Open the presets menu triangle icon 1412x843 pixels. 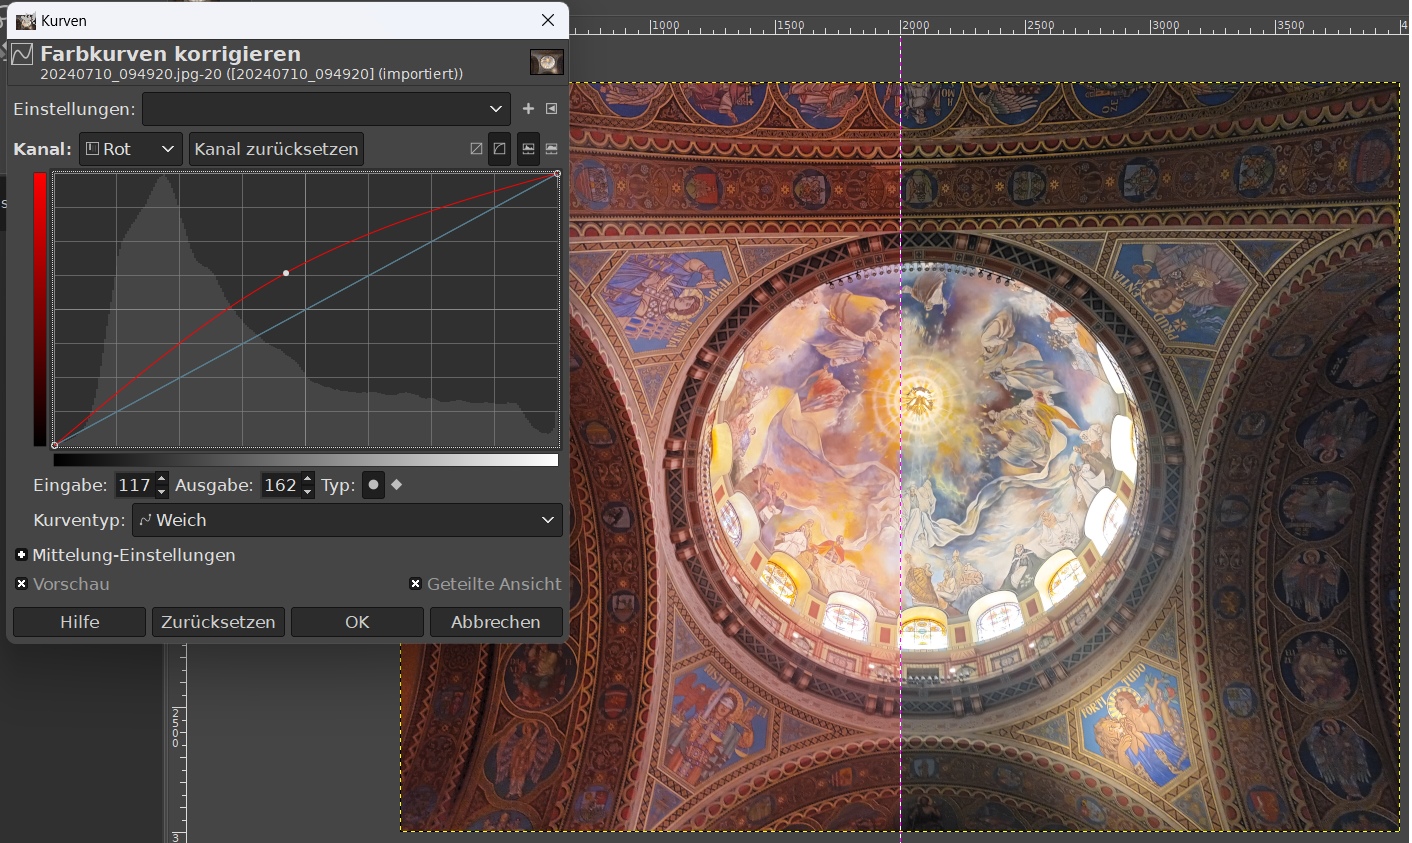(x=551, y=109)
